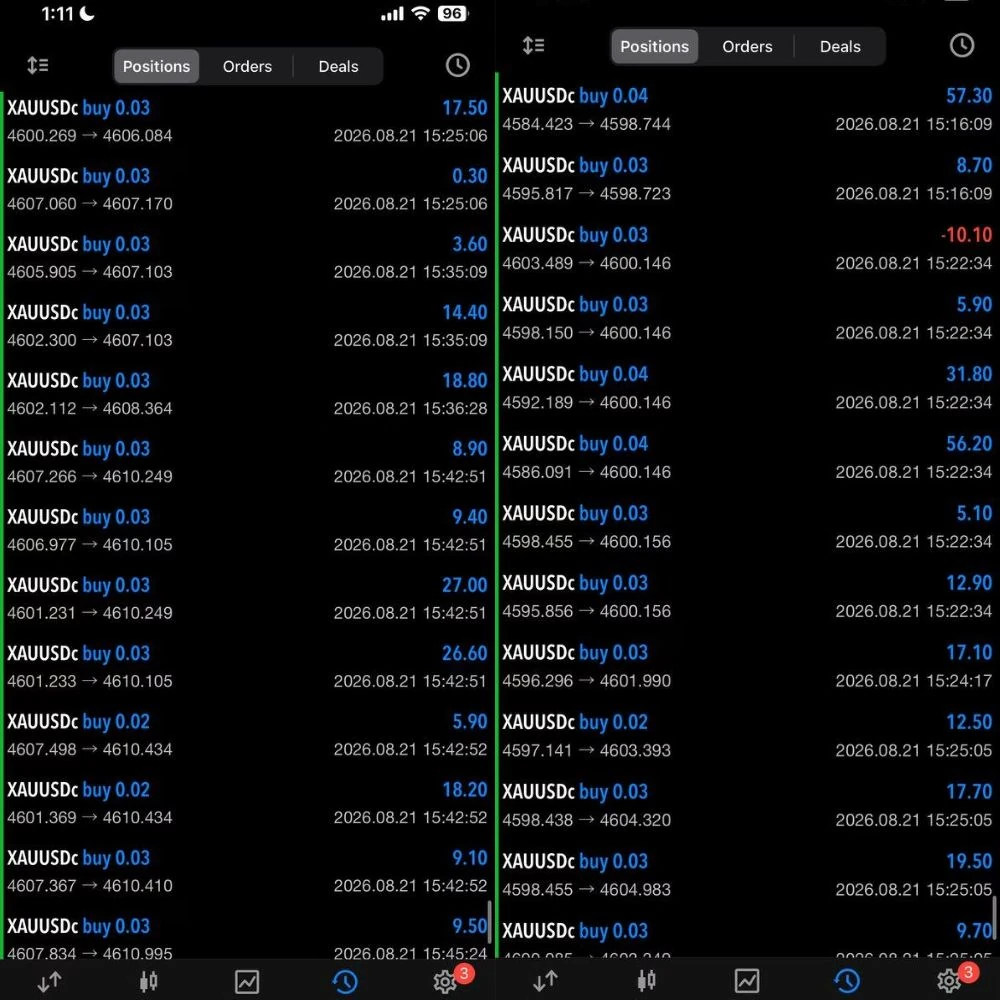1000x1000 pixels.
Task: Open Chart icon in left bottom bar
Action: point(247,982)
